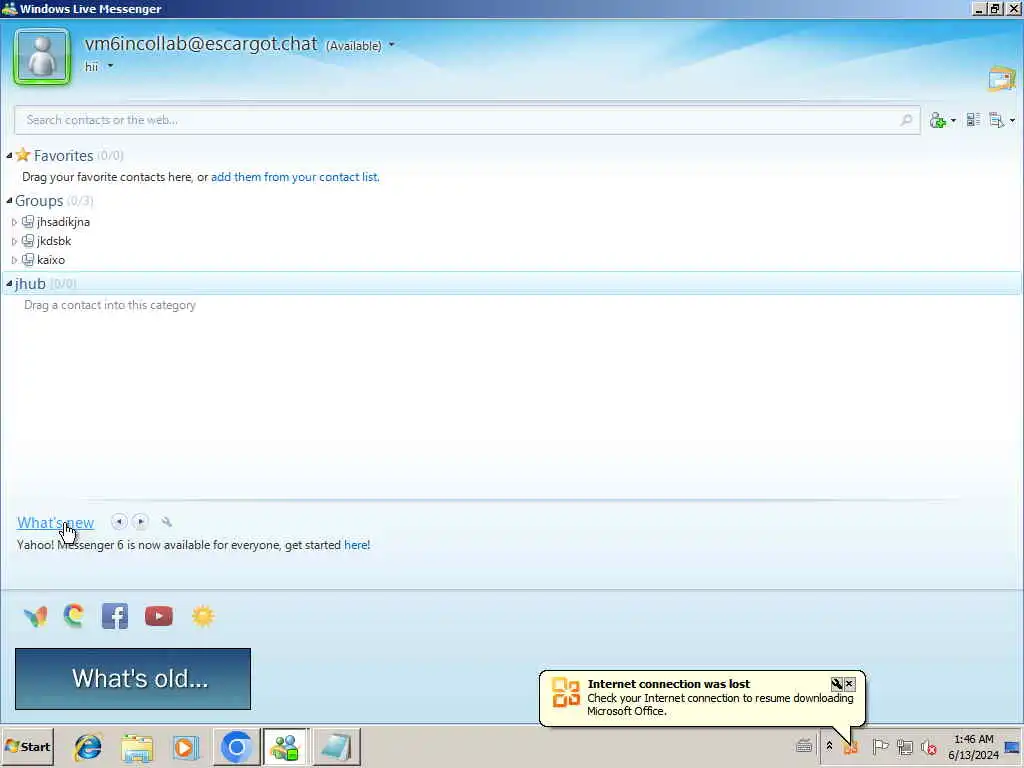The width and height of the screenshot is (1024, 768).
Task: Click the sun weather icon
Action: tap(203, 616)
